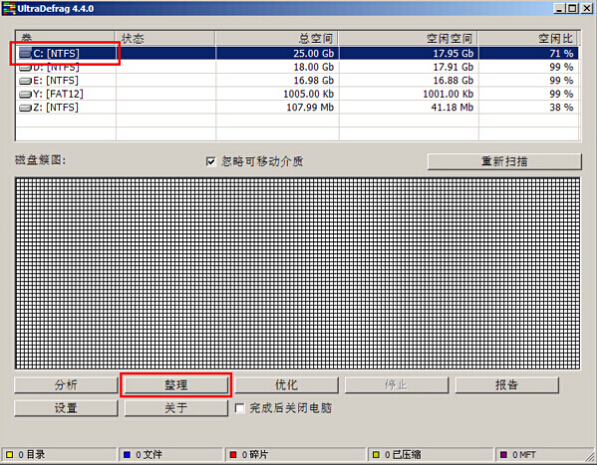Click the 总空间 column header
Image resolution: width=597 pixels, height=465 pixels.
pos(276,38)
